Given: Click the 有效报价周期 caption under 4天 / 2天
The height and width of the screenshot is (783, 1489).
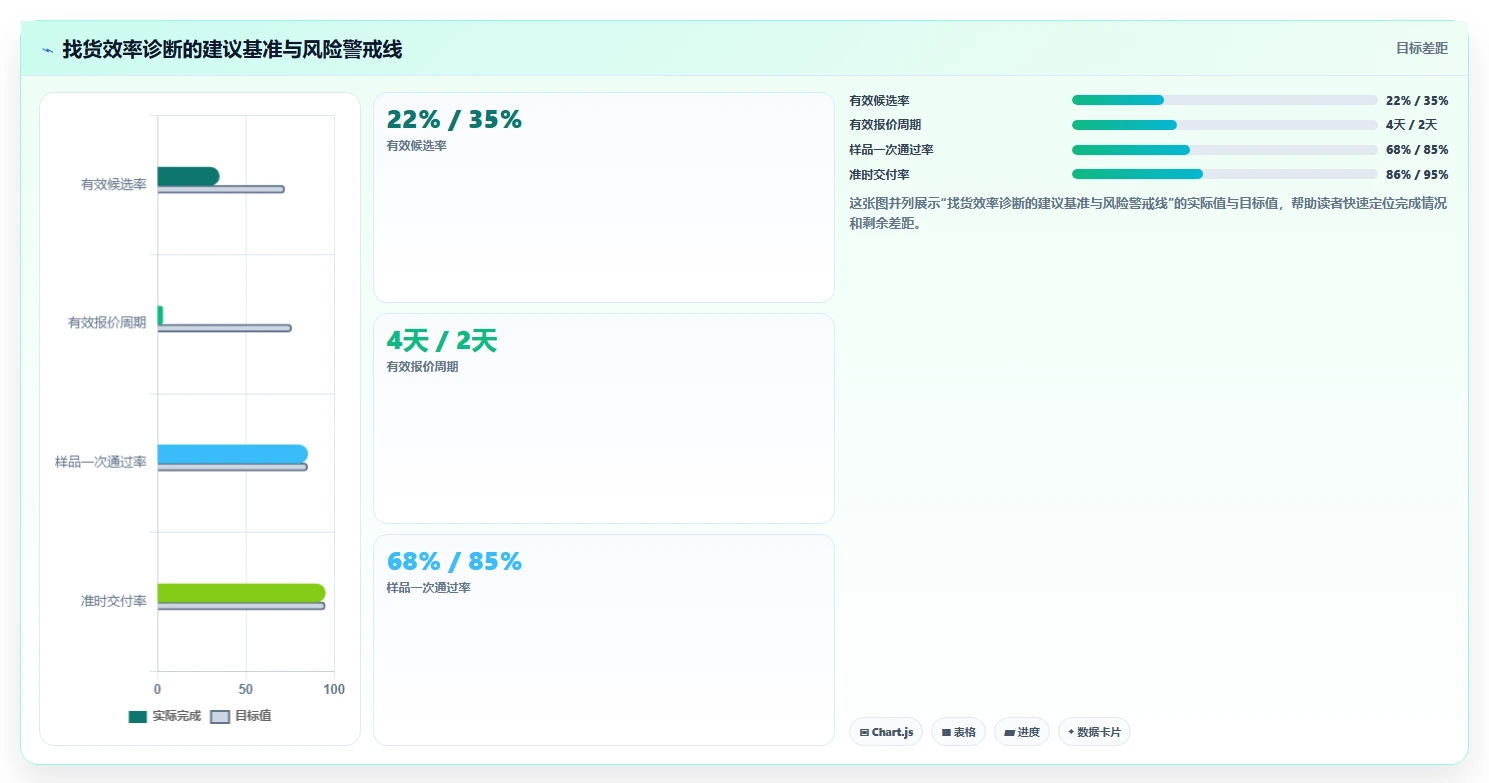Looking at the screenshot, I should click(422, 367).
